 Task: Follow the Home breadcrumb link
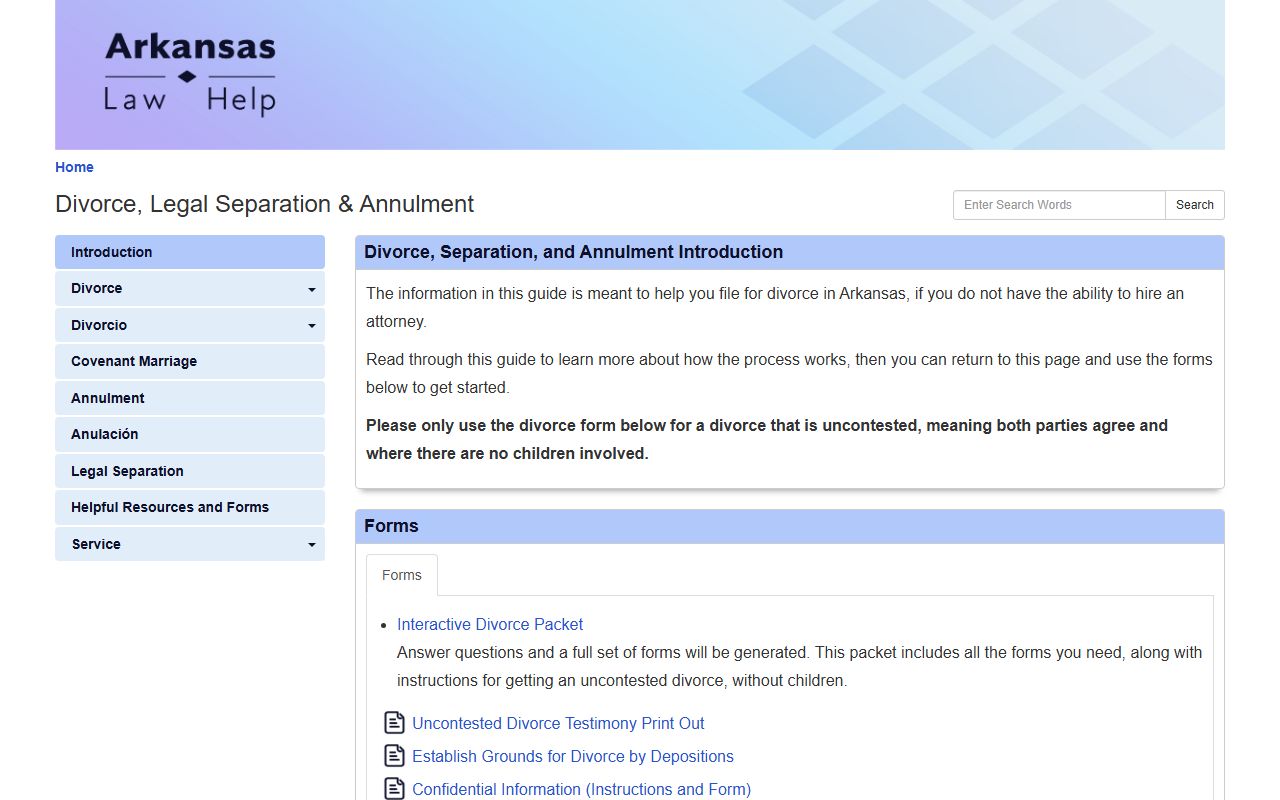74,167
